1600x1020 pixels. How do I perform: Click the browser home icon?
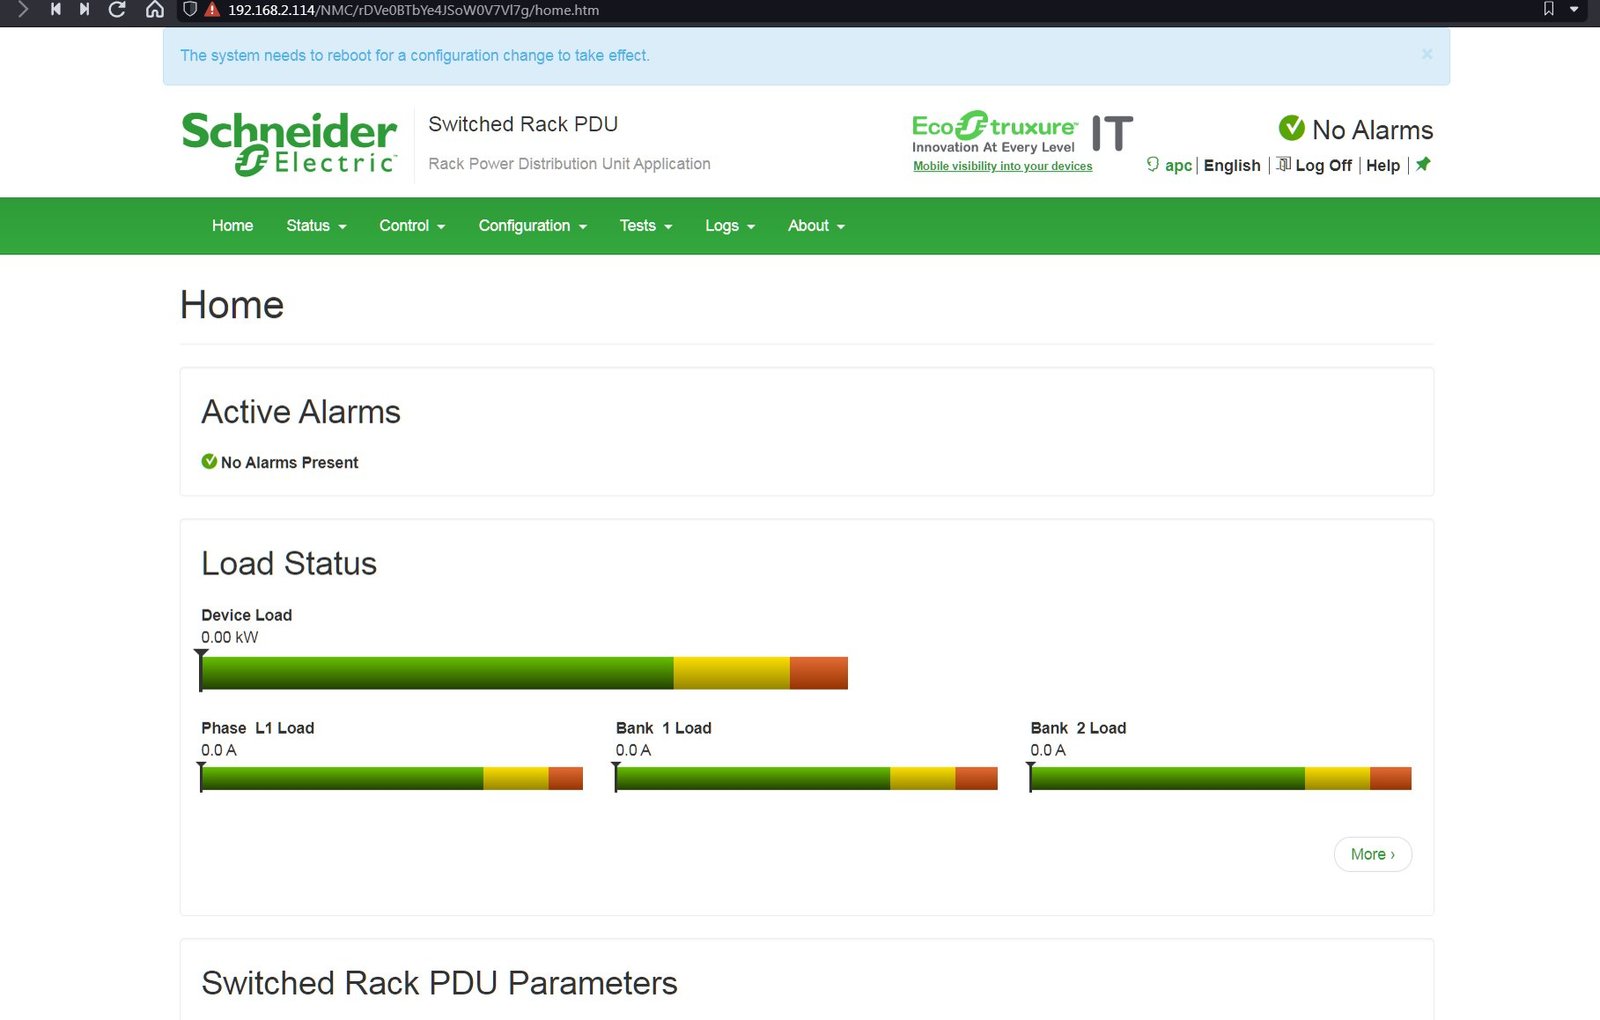[155, 10]
